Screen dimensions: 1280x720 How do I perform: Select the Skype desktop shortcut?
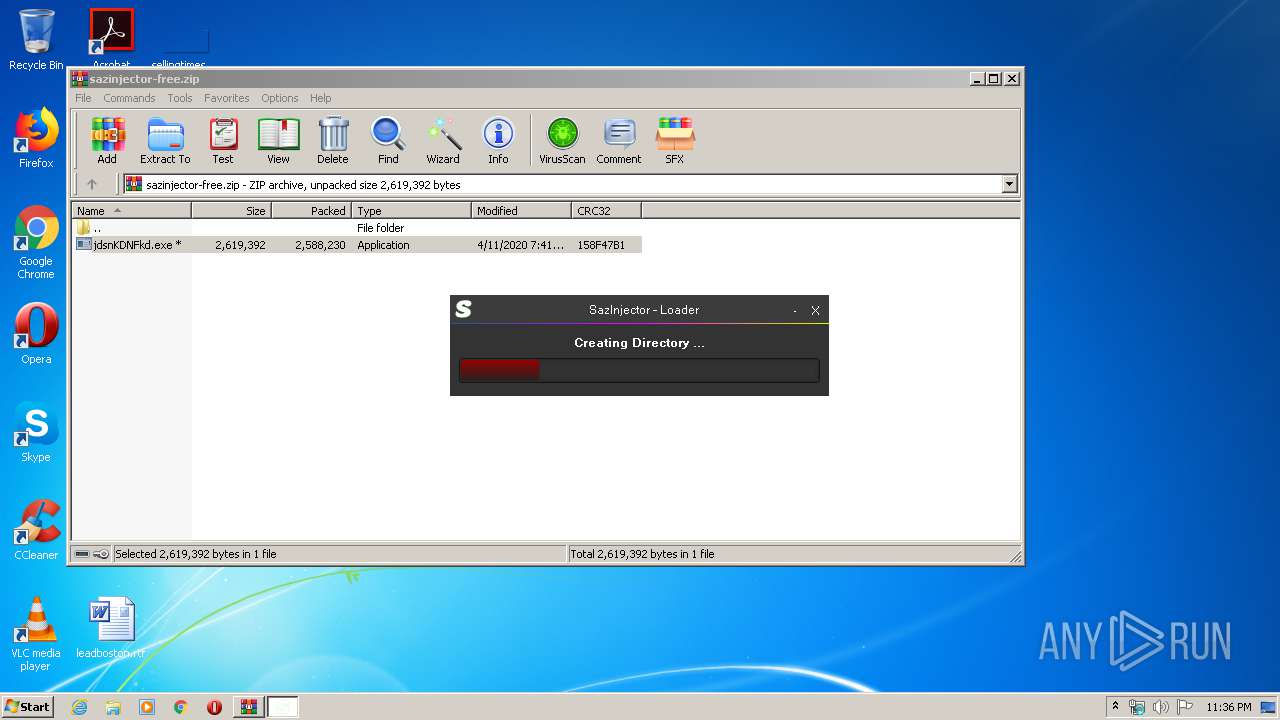point(36,432)
